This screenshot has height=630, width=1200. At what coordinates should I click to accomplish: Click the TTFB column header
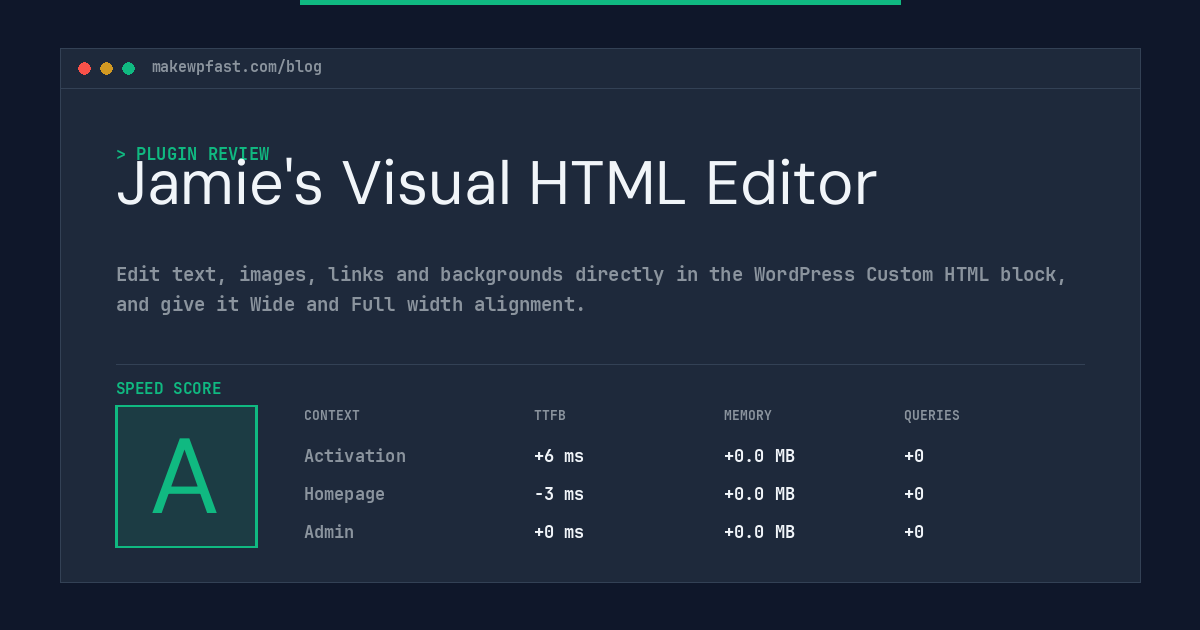point(550,415)
